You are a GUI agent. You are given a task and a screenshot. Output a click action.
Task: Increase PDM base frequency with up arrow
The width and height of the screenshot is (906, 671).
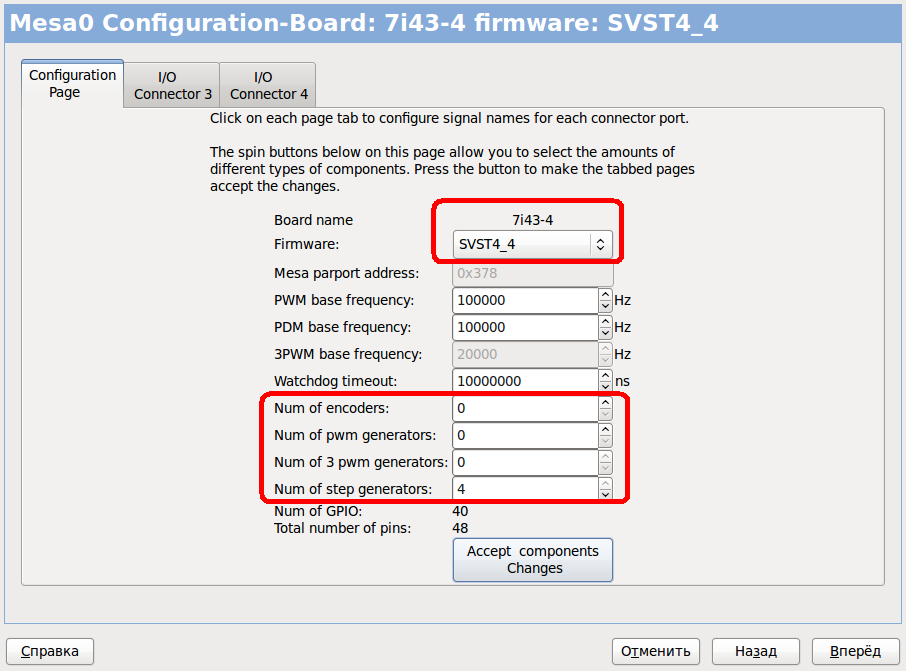pyautogui.click(x=605, y=321)
